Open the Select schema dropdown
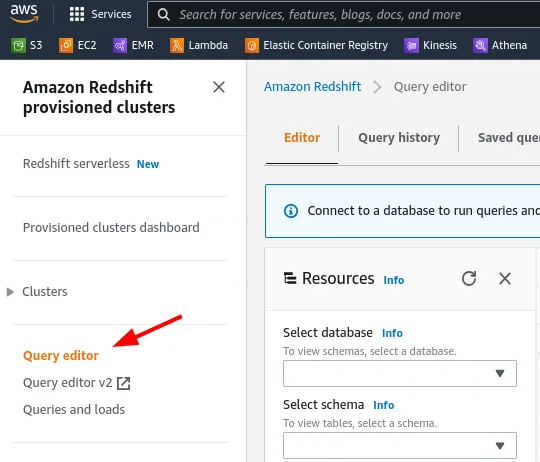540x462 pixels. click(x=400, y=445)
